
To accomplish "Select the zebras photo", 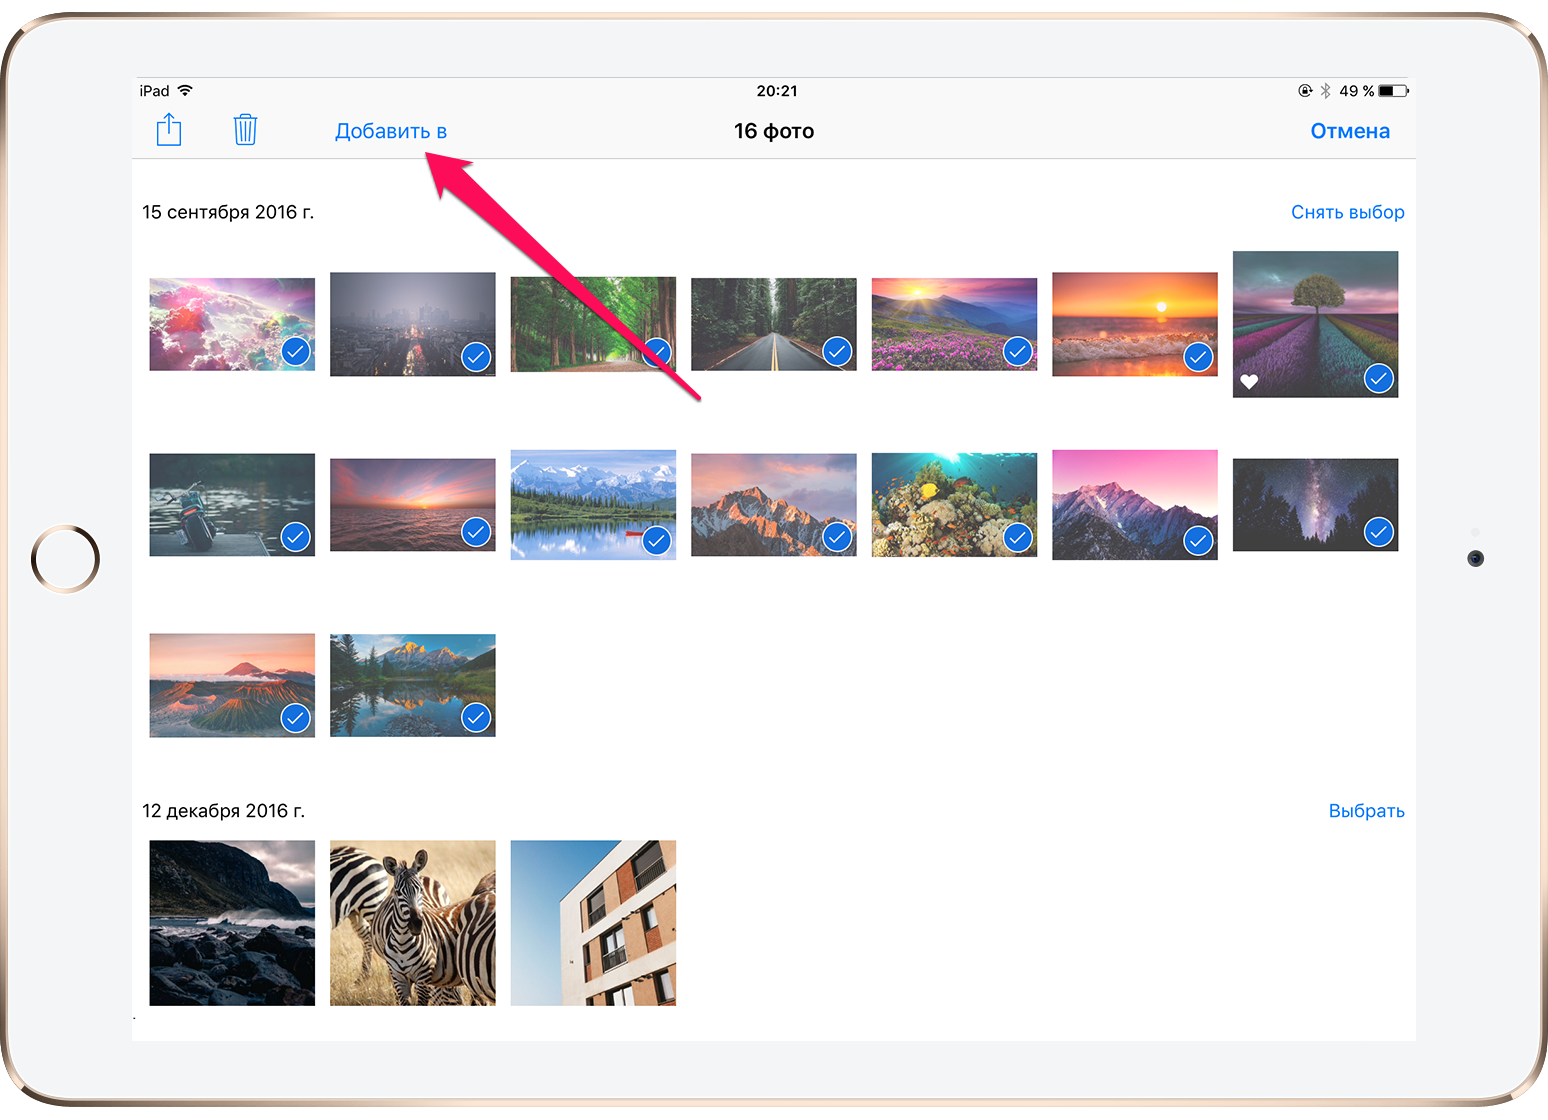I will coord(413,923).
